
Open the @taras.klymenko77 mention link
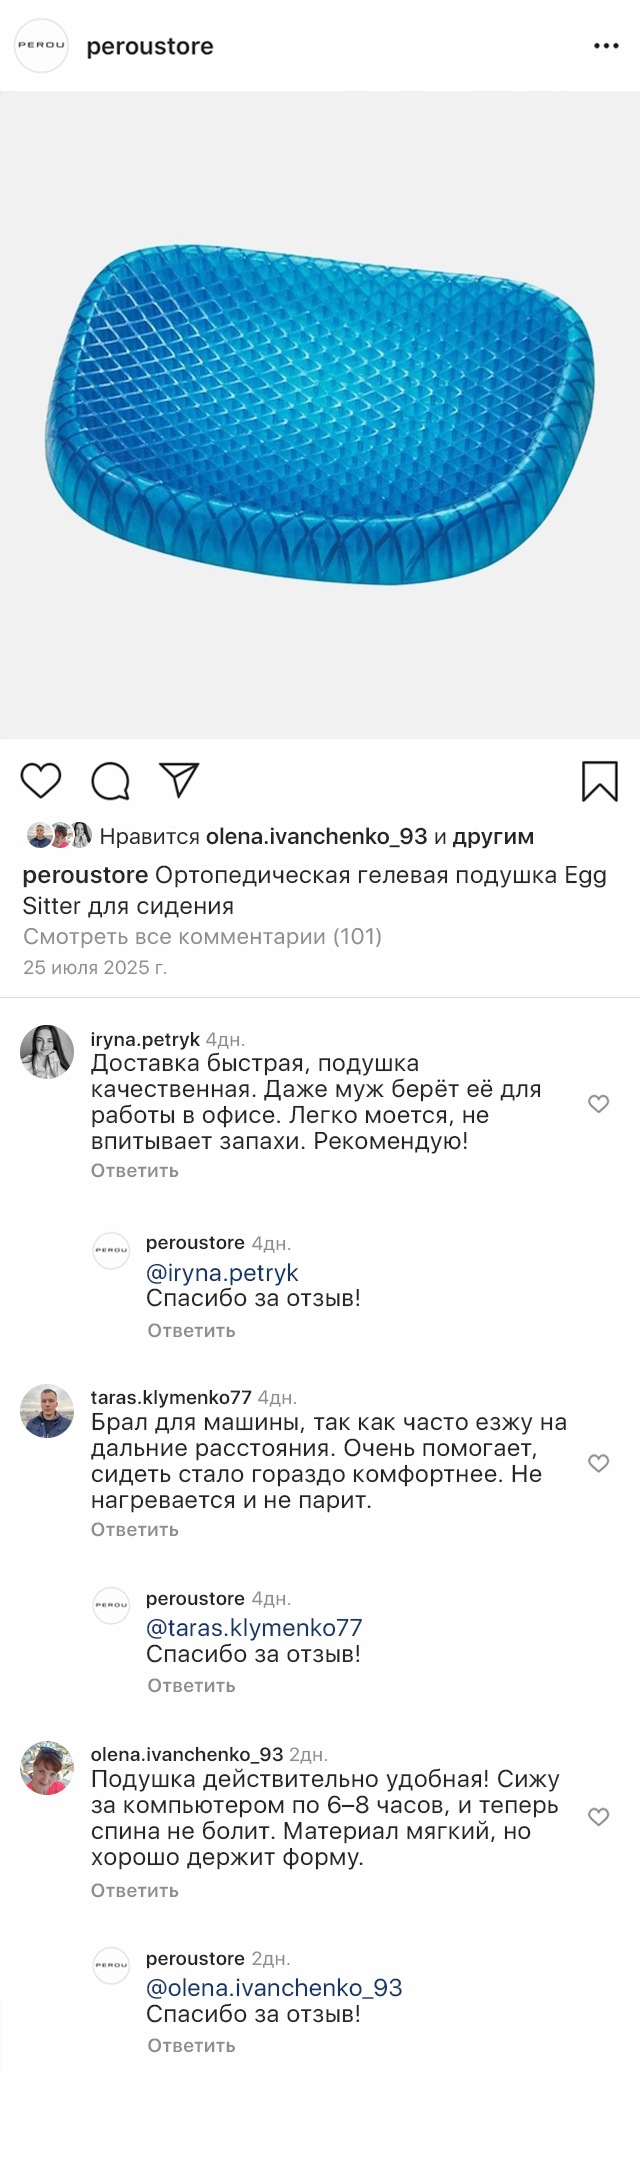254,1627
